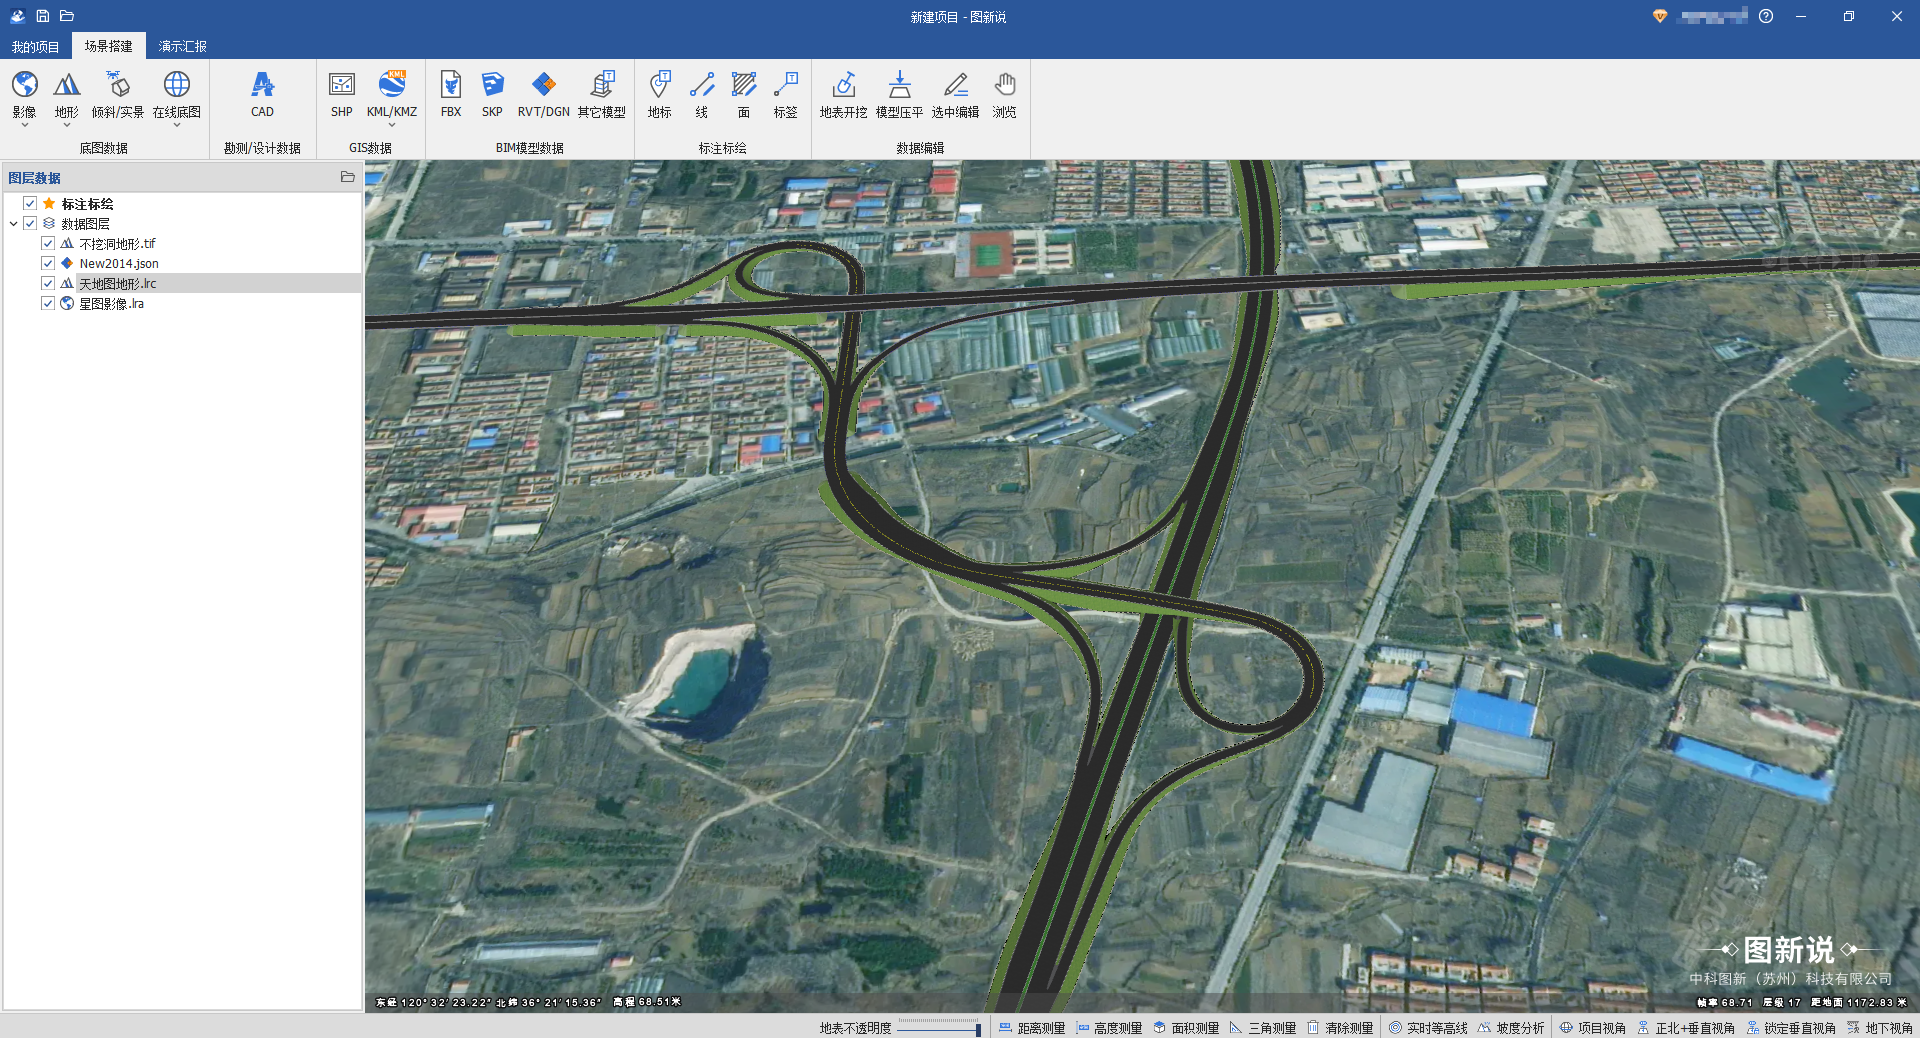Adjust the 地表不透明度 opacity slider
Image resolution: width=1920 pixels, height=1038 pixels.
939,1028
